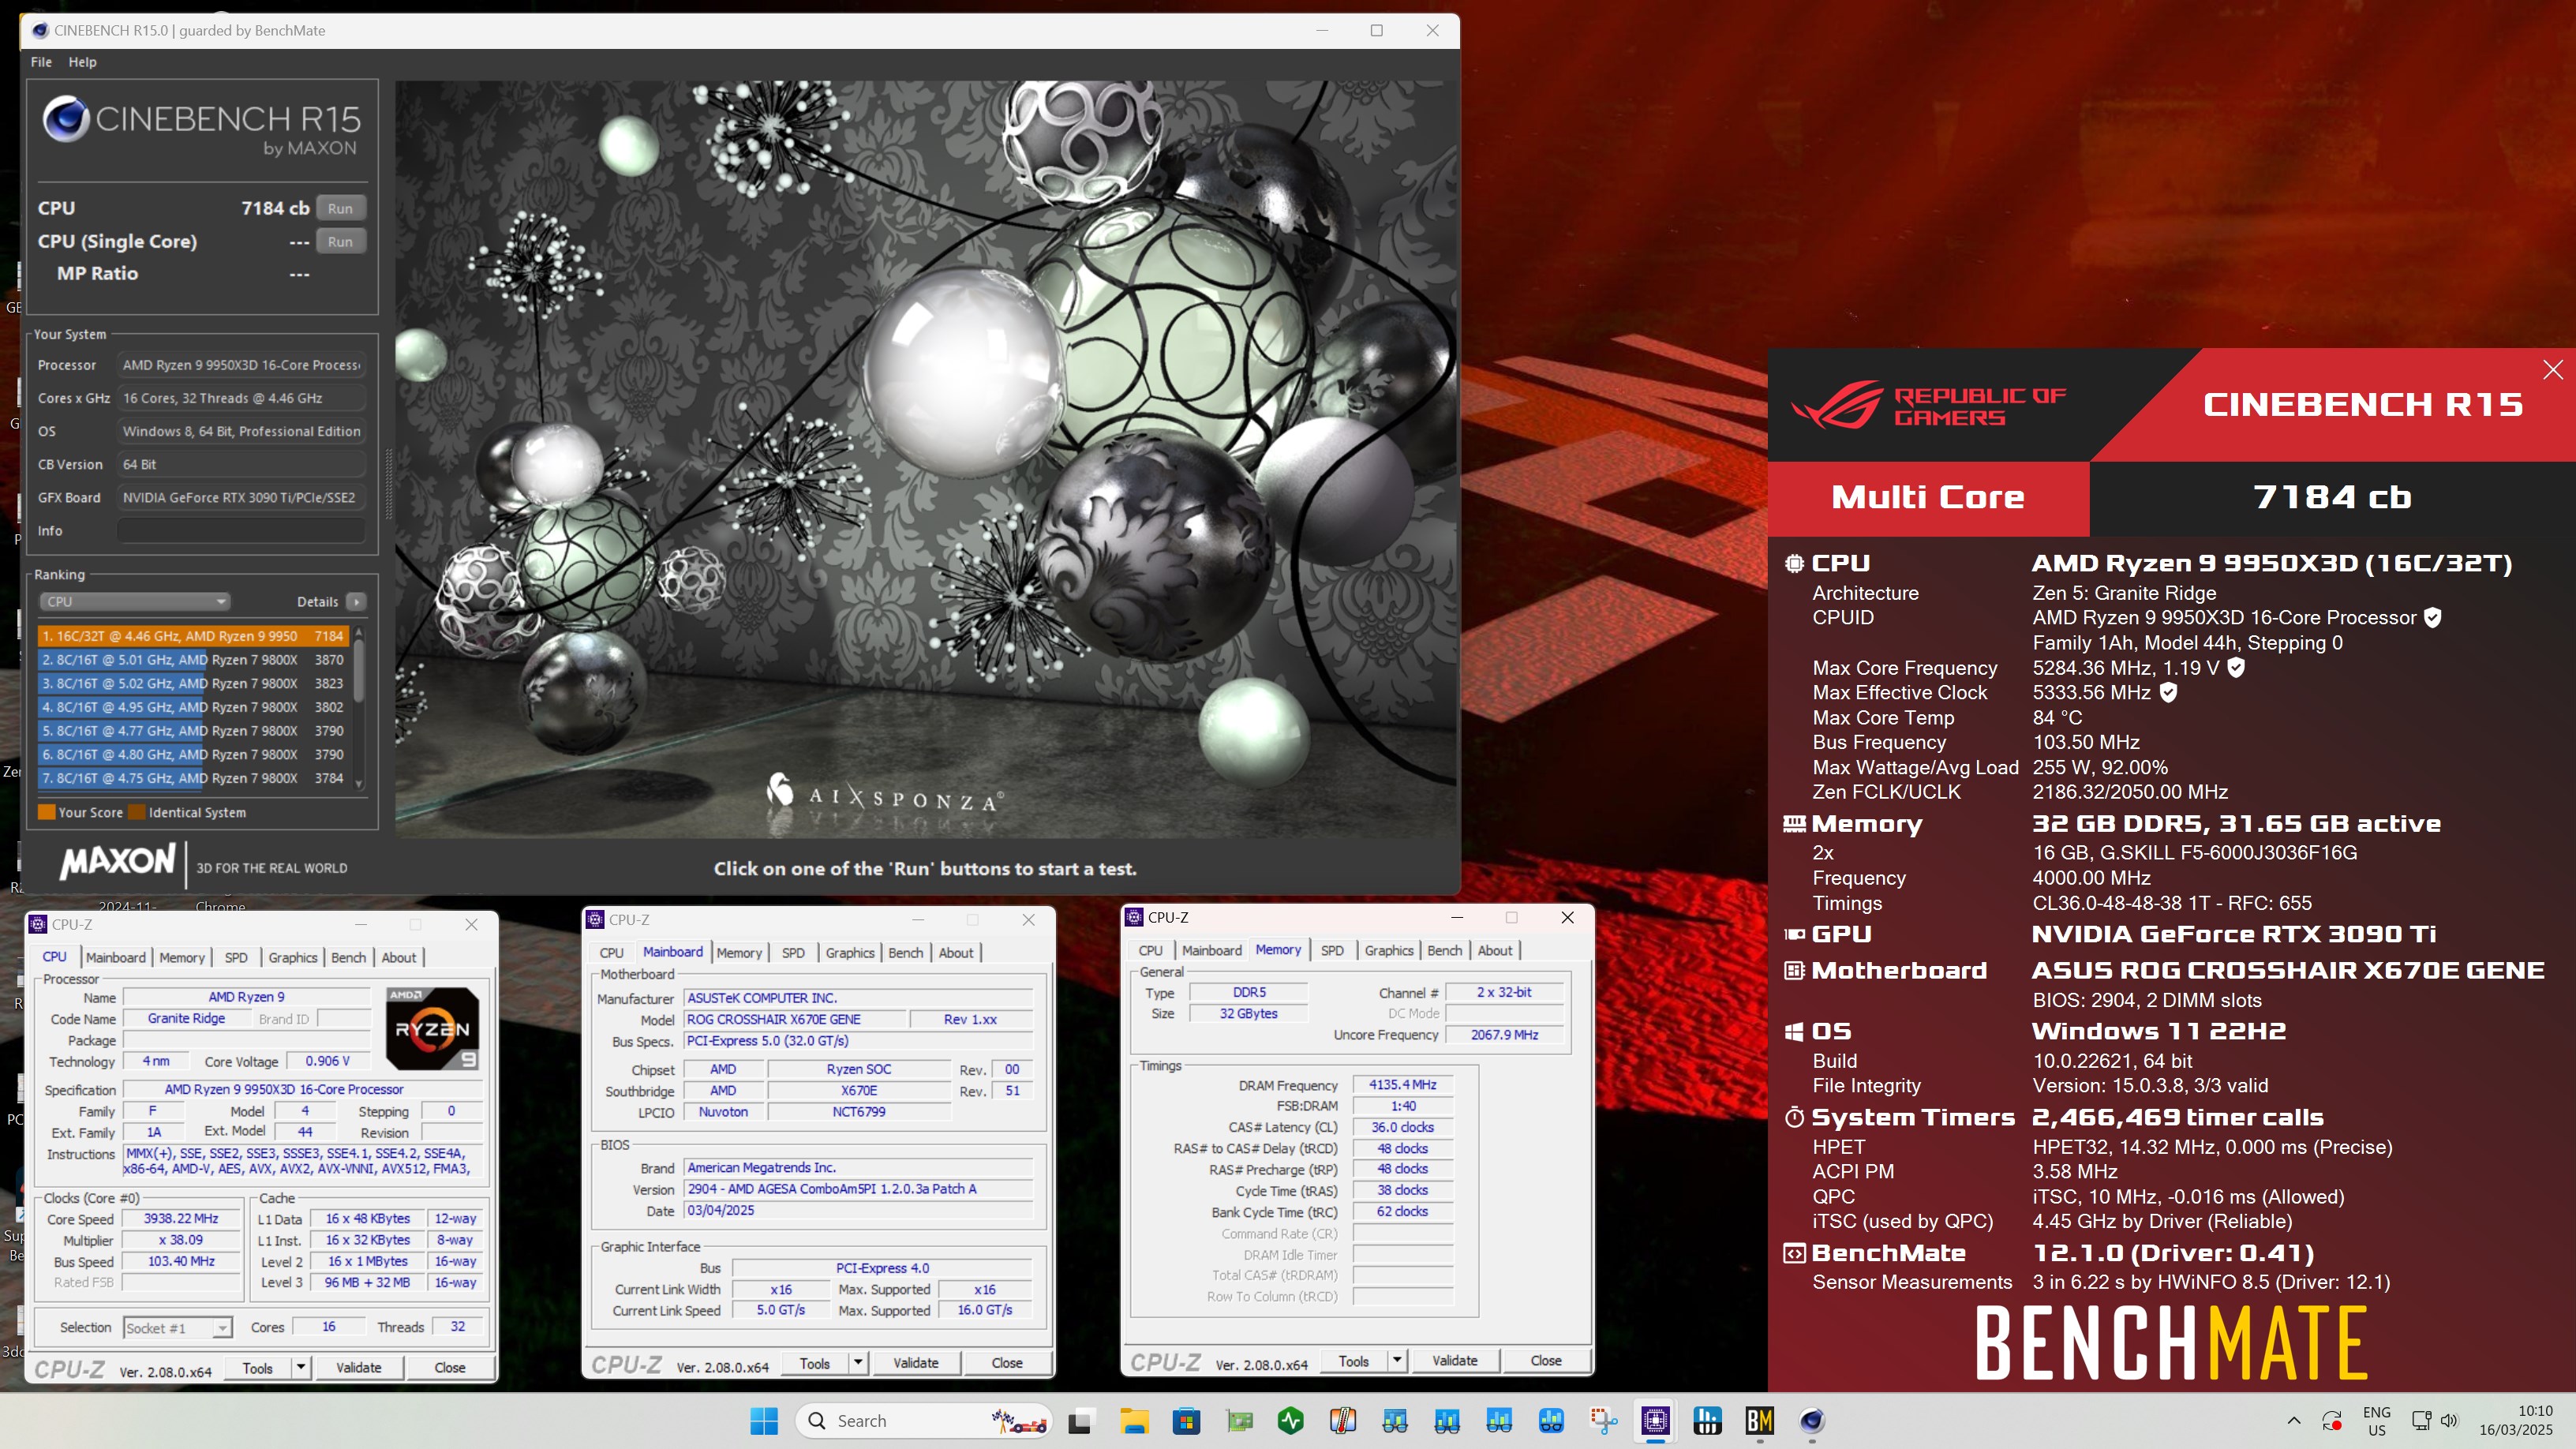
Task: Run the multi-core CPU test (7184 cb)
Action: pos(340,208)
